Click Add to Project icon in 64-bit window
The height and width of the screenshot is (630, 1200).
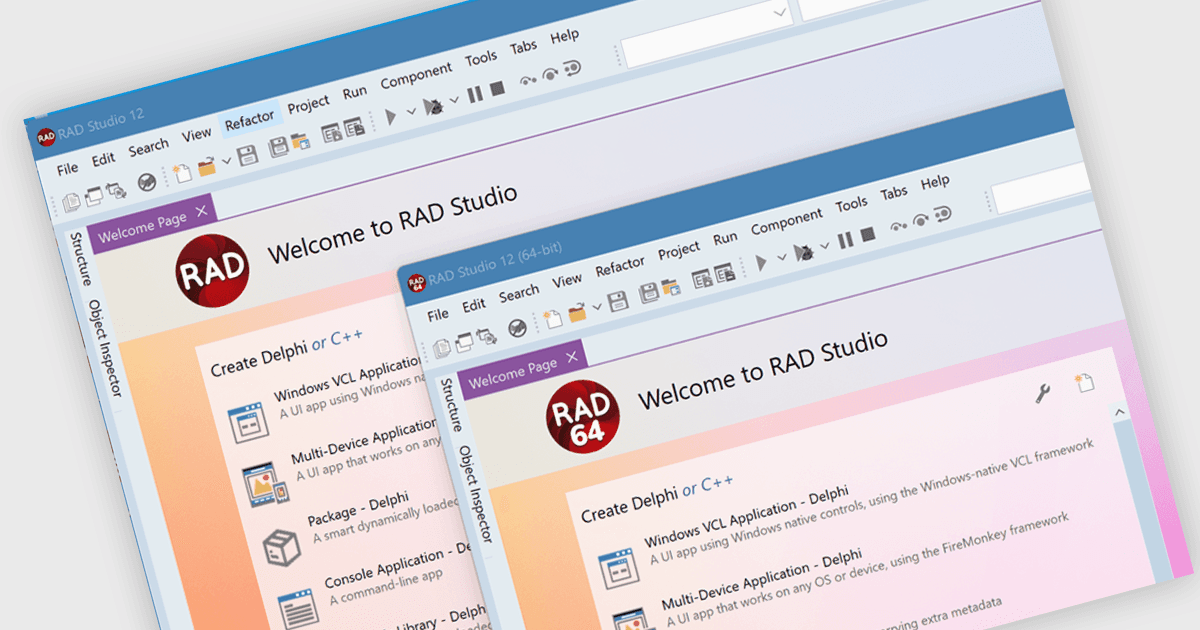coord(703,280)
